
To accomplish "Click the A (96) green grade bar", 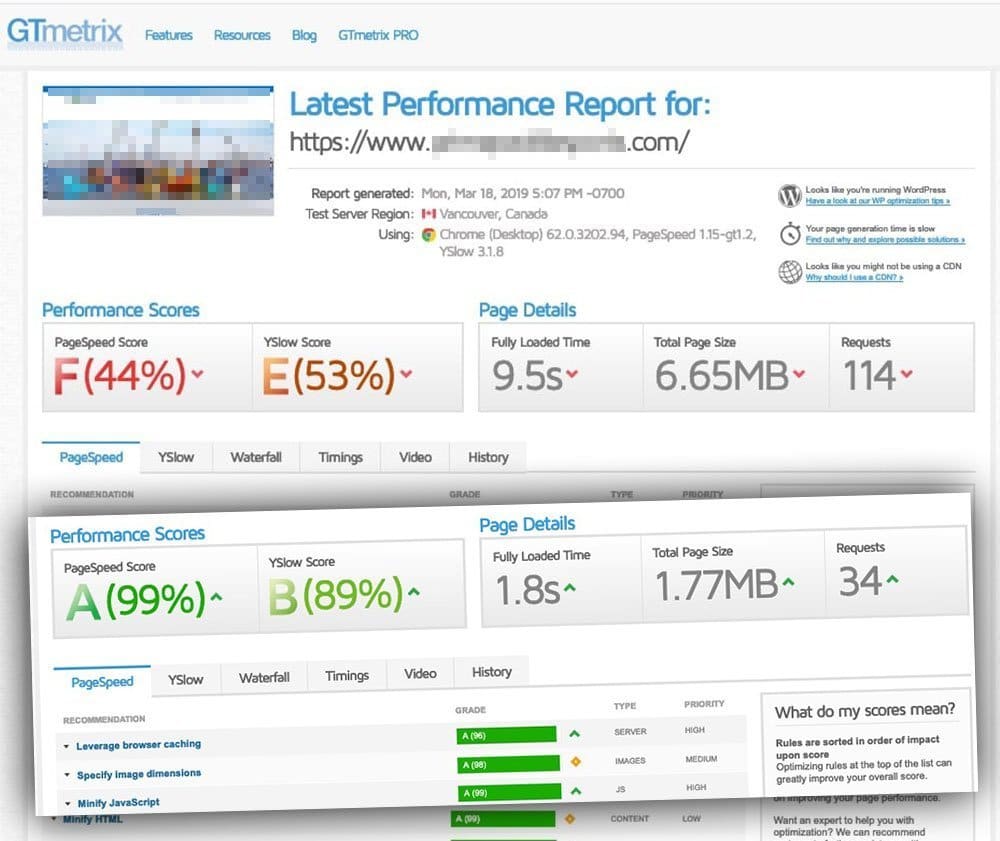I will point(506,735).
